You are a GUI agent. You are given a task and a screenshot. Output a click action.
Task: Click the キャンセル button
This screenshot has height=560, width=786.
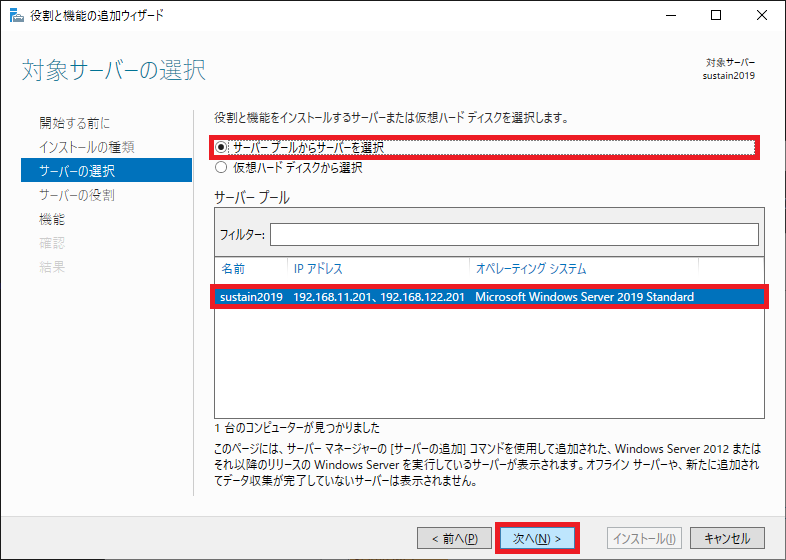click(727, 538)
